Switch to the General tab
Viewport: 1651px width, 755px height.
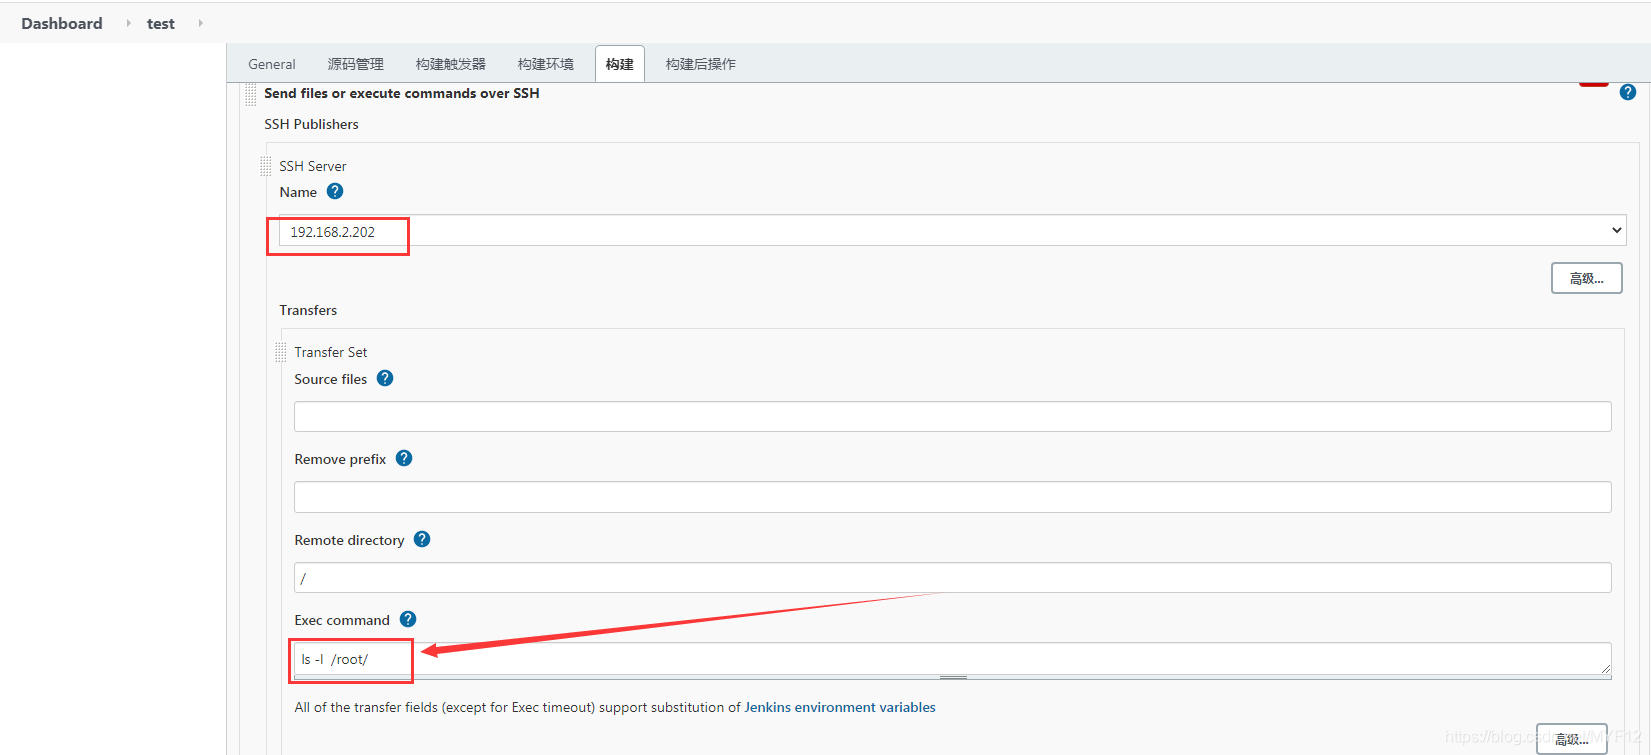click(x=272, y=64)
